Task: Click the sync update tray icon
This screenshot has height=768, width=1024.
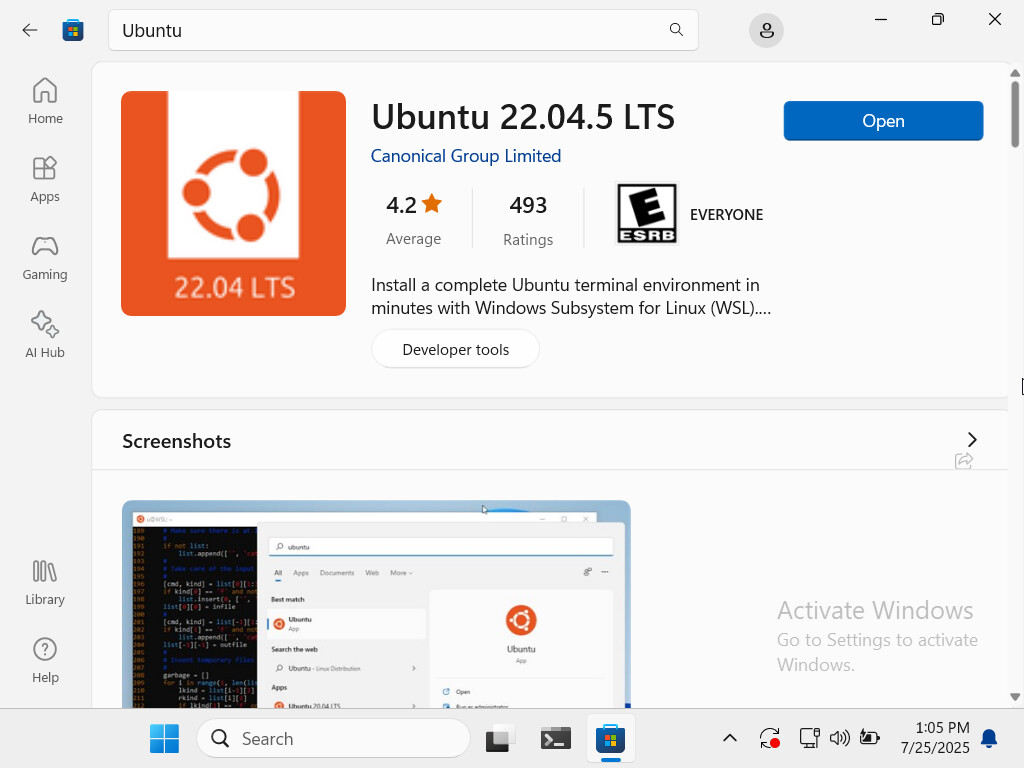Action: [x=770, y=739]
